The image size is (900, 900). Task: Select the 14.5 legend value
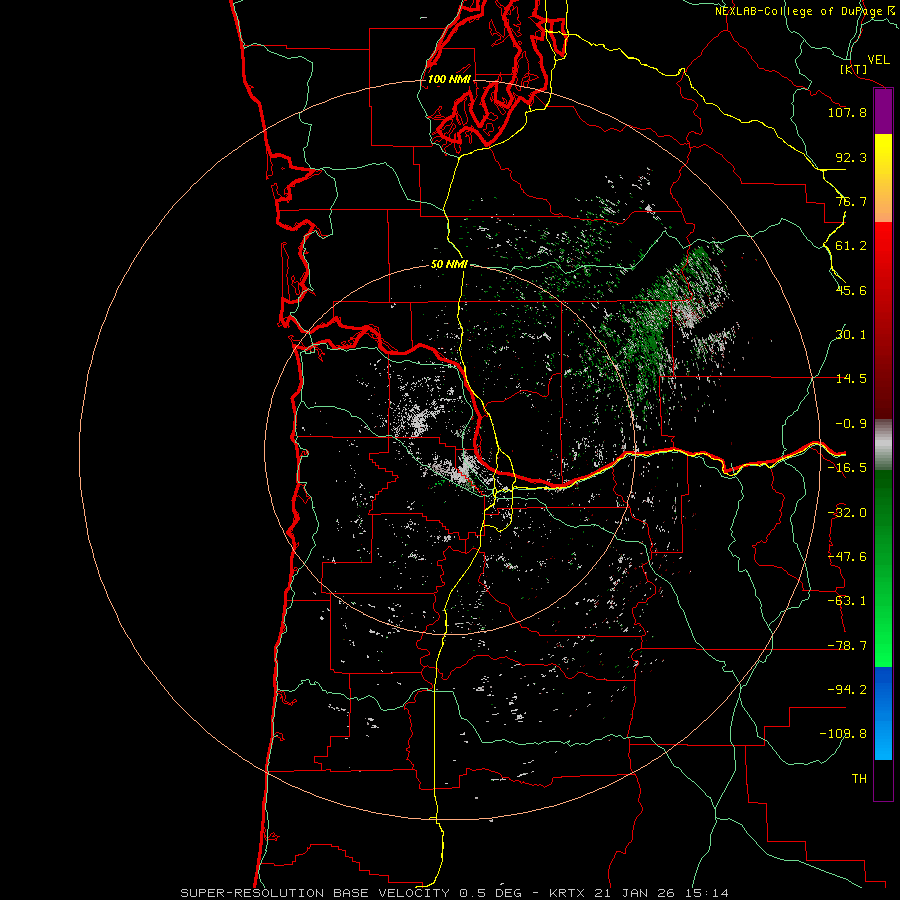point(851,379)
